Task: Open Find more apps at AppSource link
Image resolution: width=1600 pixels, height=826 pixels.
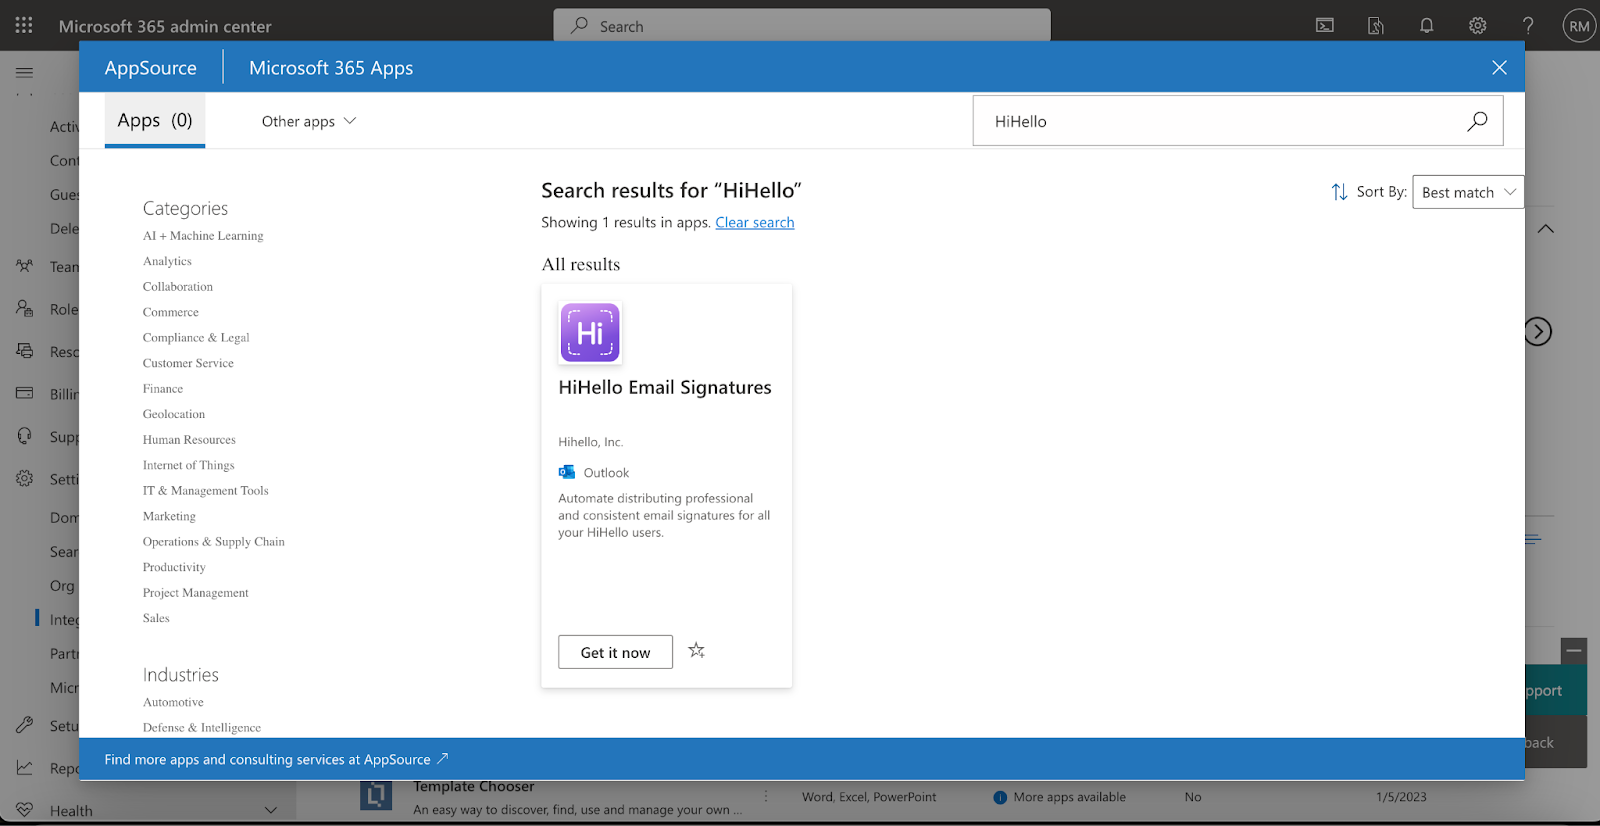Action: tap(276, 759)
